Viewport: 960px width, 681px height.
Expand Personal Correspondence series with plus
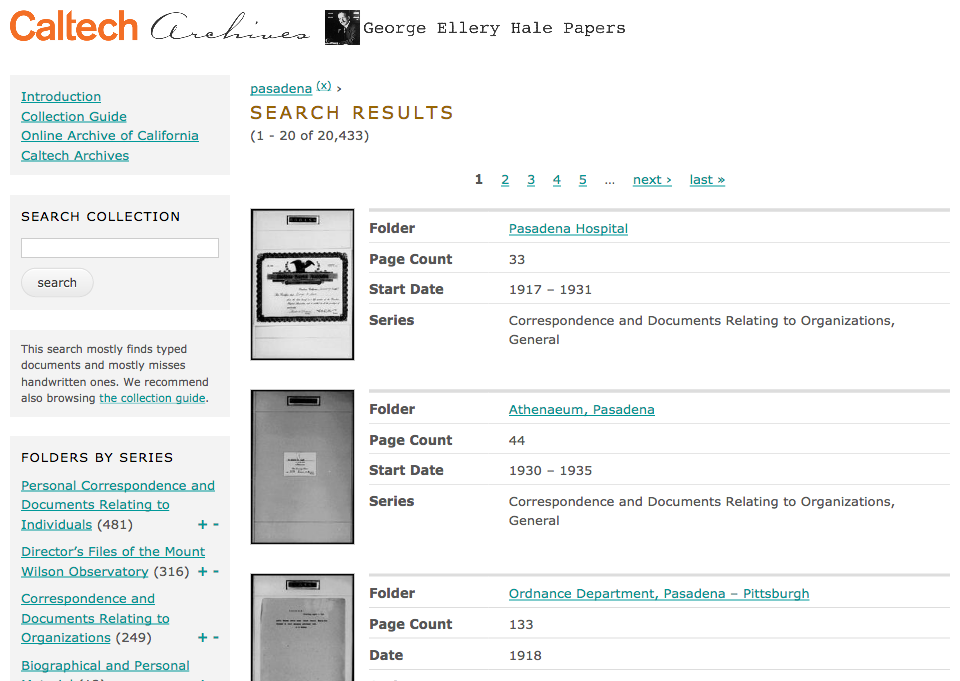203,525
